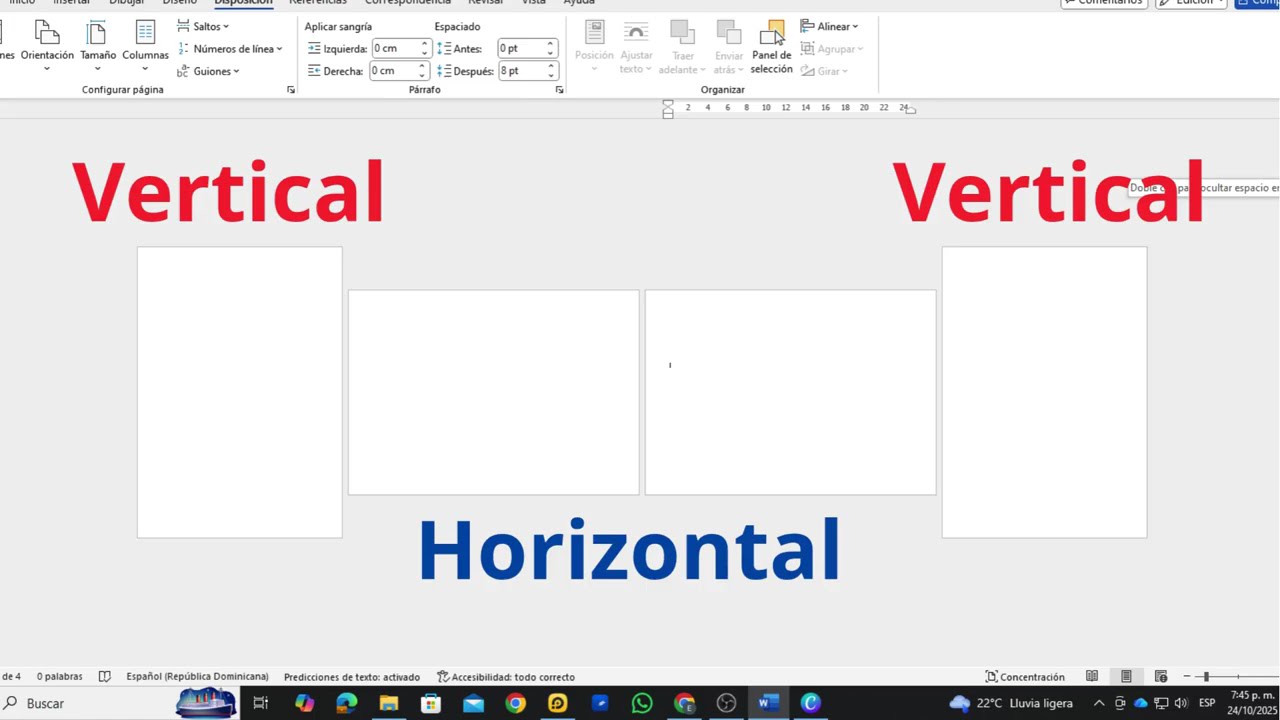Click the spelling check book icon

(104, 677)
